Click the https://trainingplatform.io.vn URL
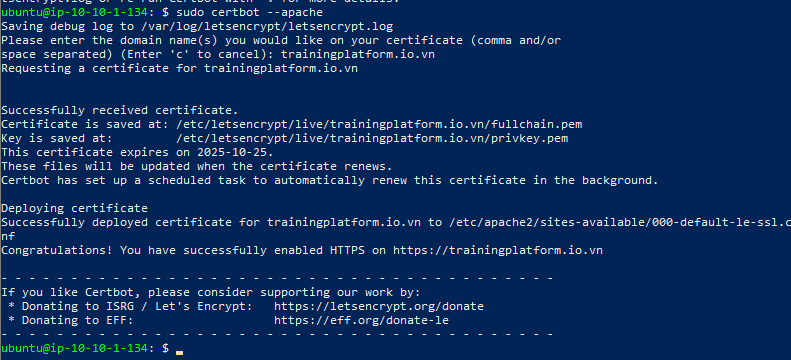791x360 pixels. click(498, 250)
